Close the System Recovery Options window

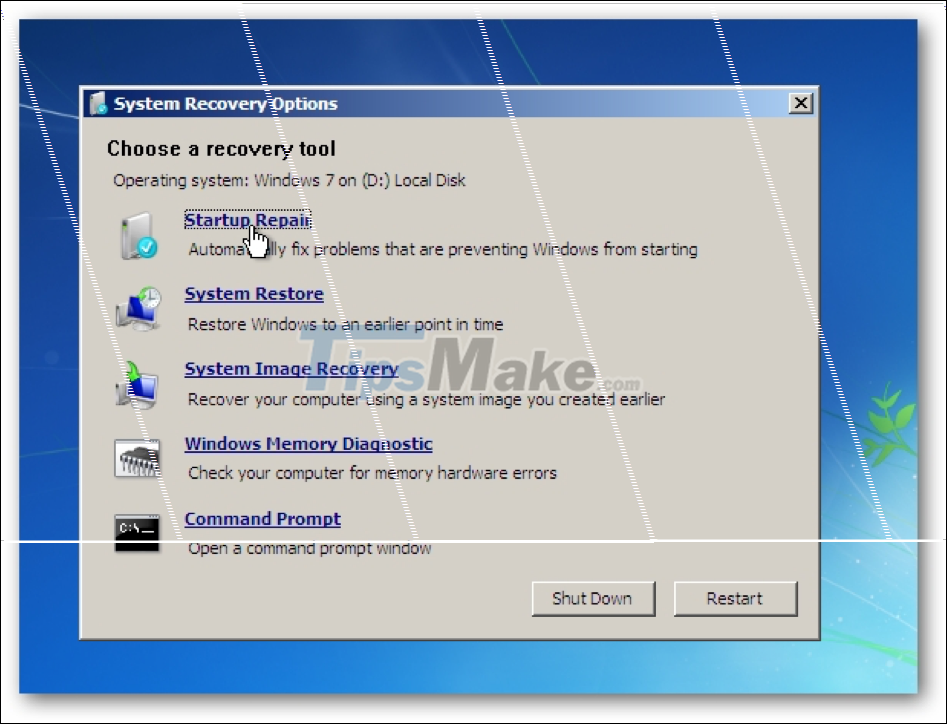801,102
